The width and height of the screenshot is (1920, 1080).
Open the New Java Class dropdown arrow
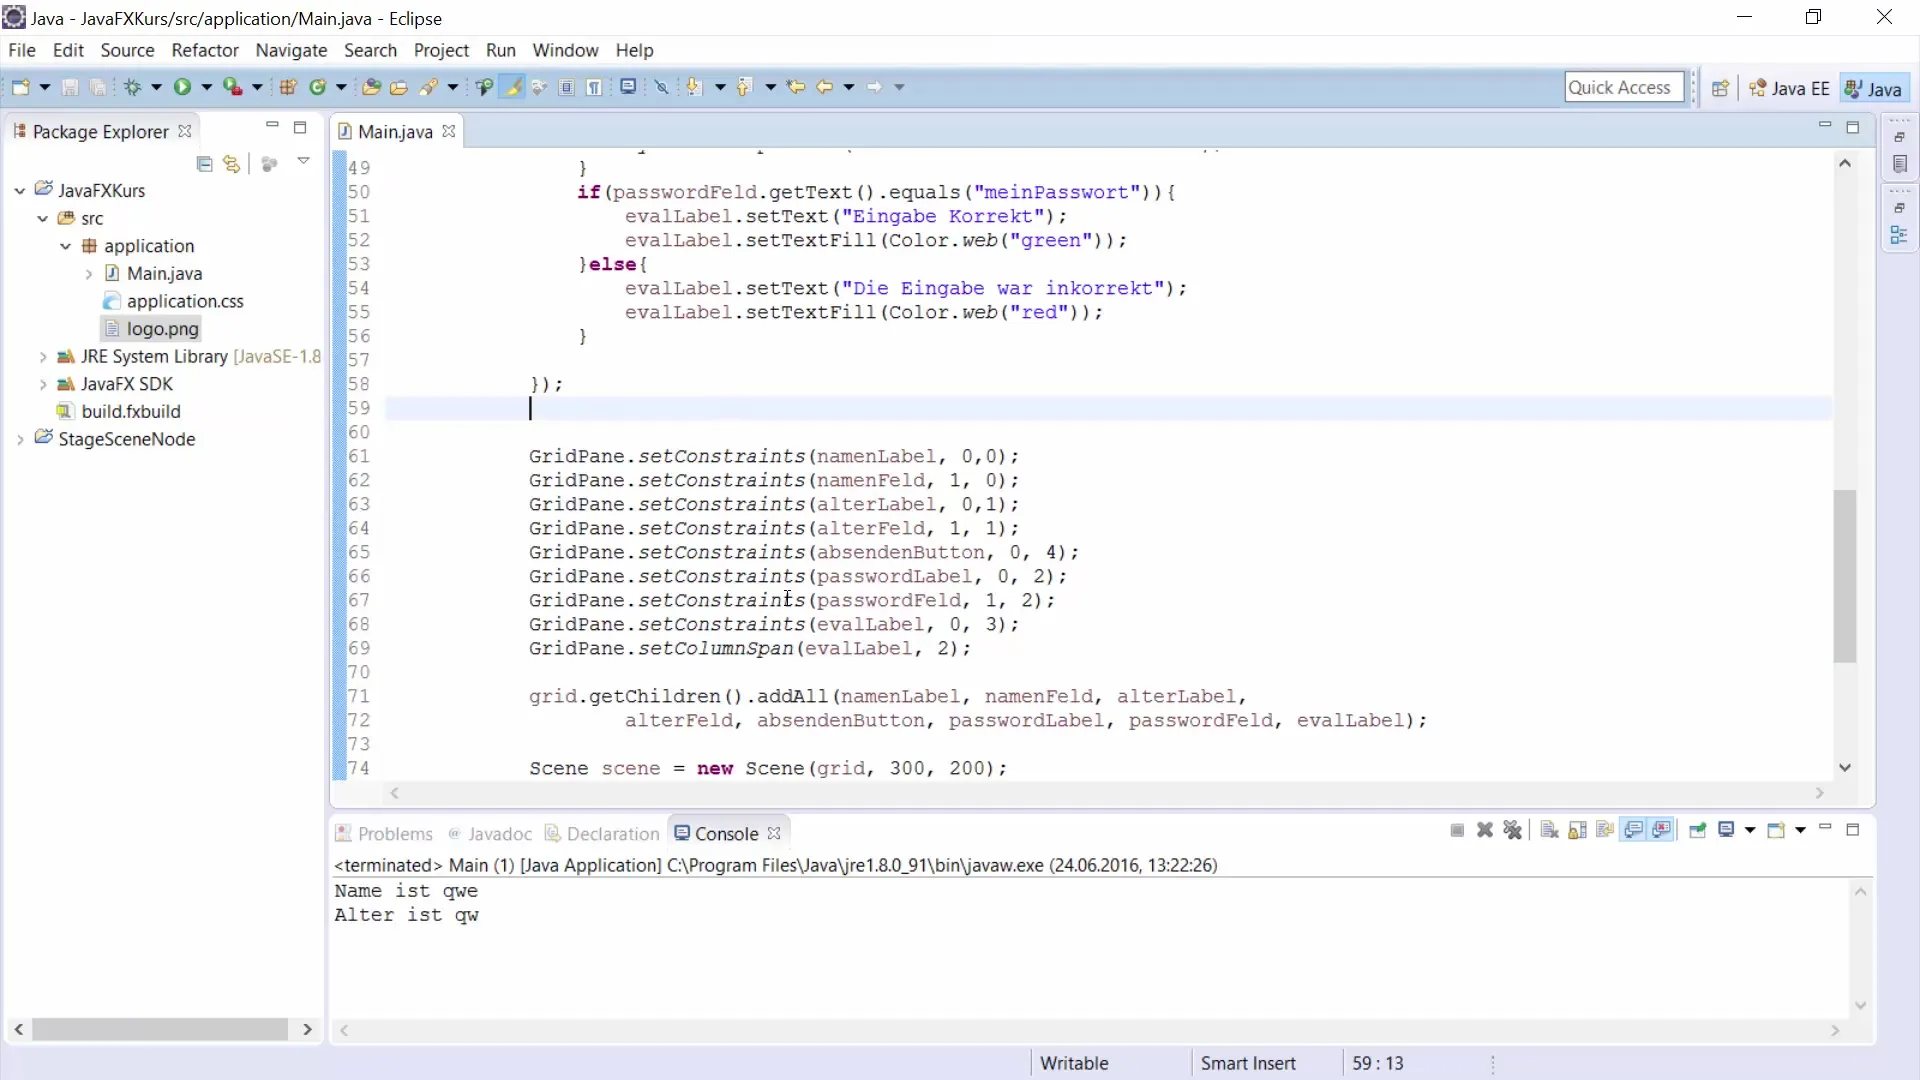tap(341, 87)
